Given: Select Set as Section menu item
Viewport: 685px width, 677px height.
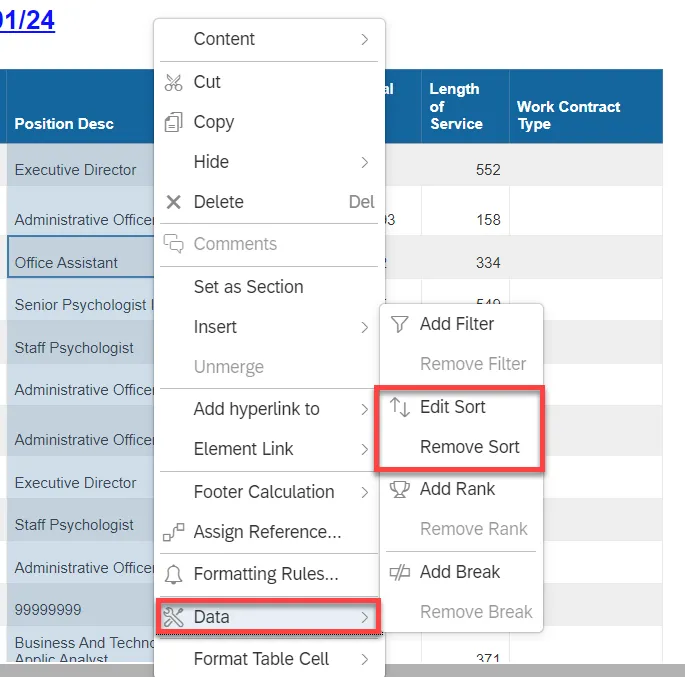Looking at the screenshot, I should [248, 287].
